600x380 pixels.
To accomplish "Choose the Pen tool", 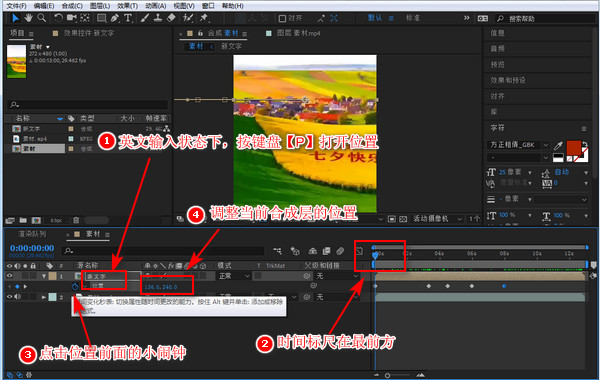I will point(114,18).
